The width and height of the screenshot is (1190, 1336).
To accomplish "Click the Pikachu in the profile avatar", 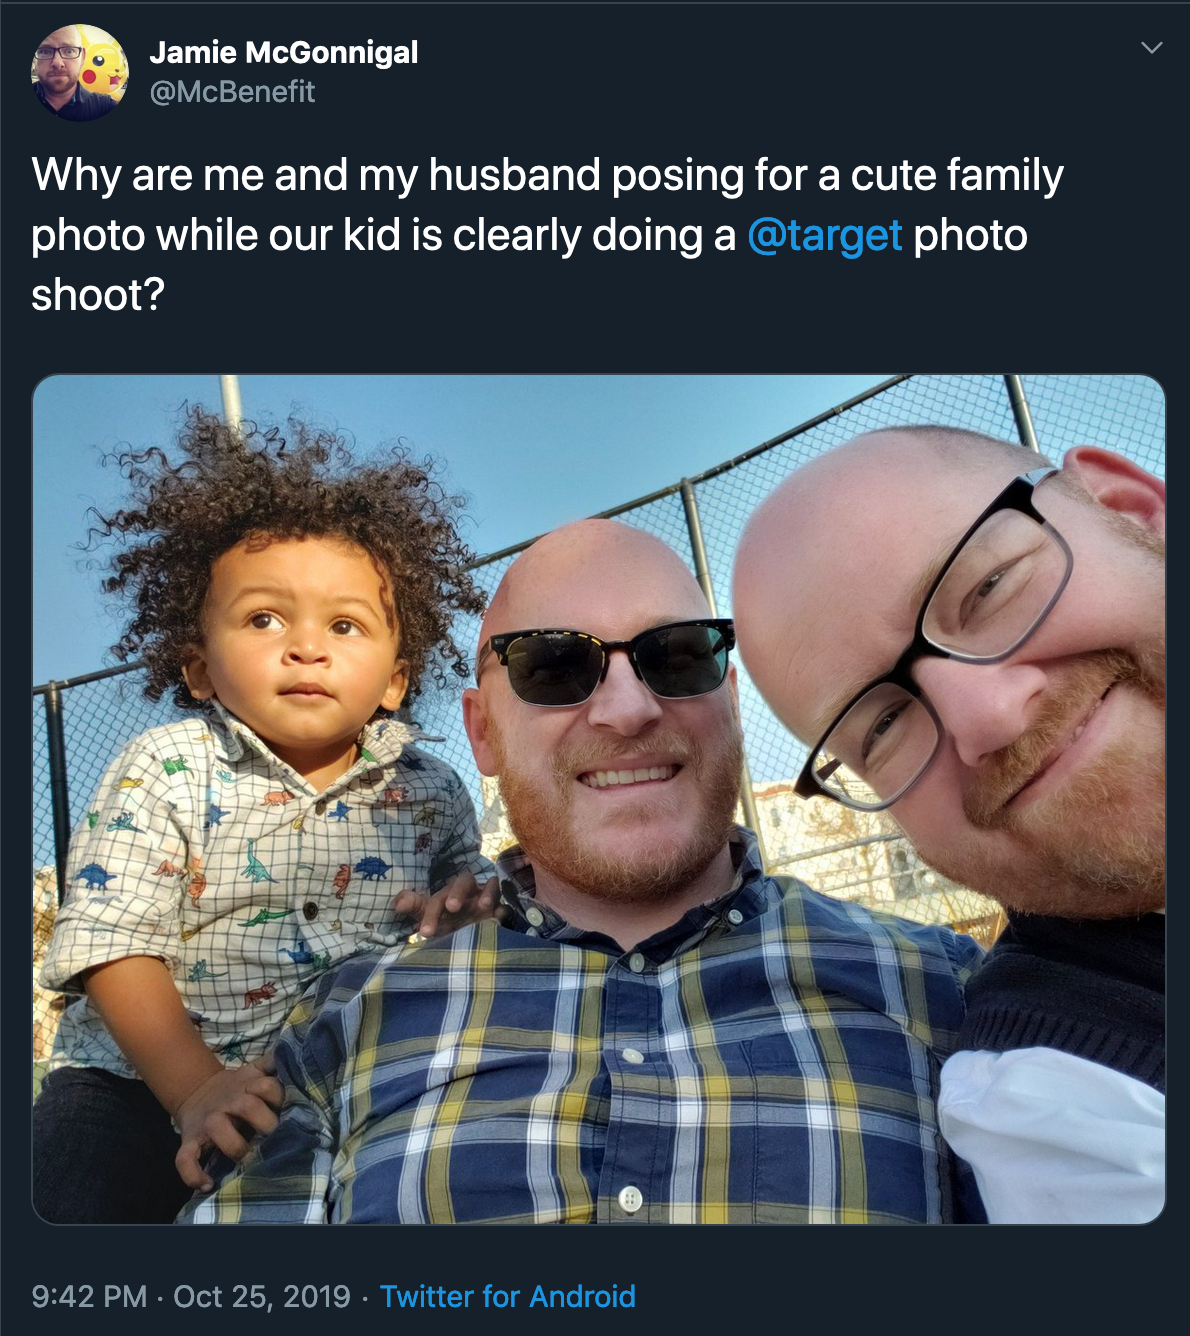I will pos(103,66).
